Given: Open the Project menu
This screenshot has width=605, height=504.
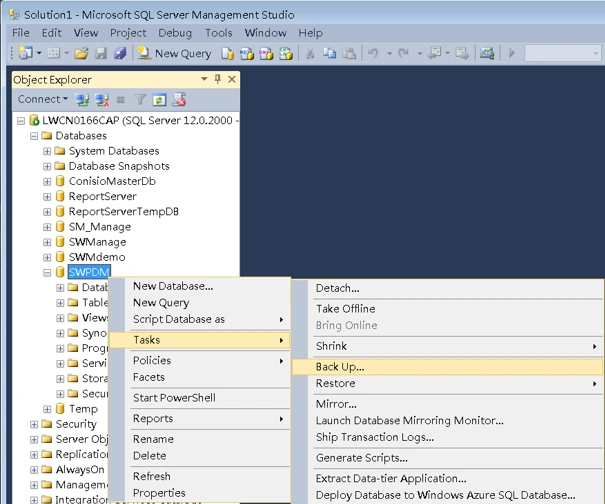Looking at the screenshot, I should click(128, 33).
